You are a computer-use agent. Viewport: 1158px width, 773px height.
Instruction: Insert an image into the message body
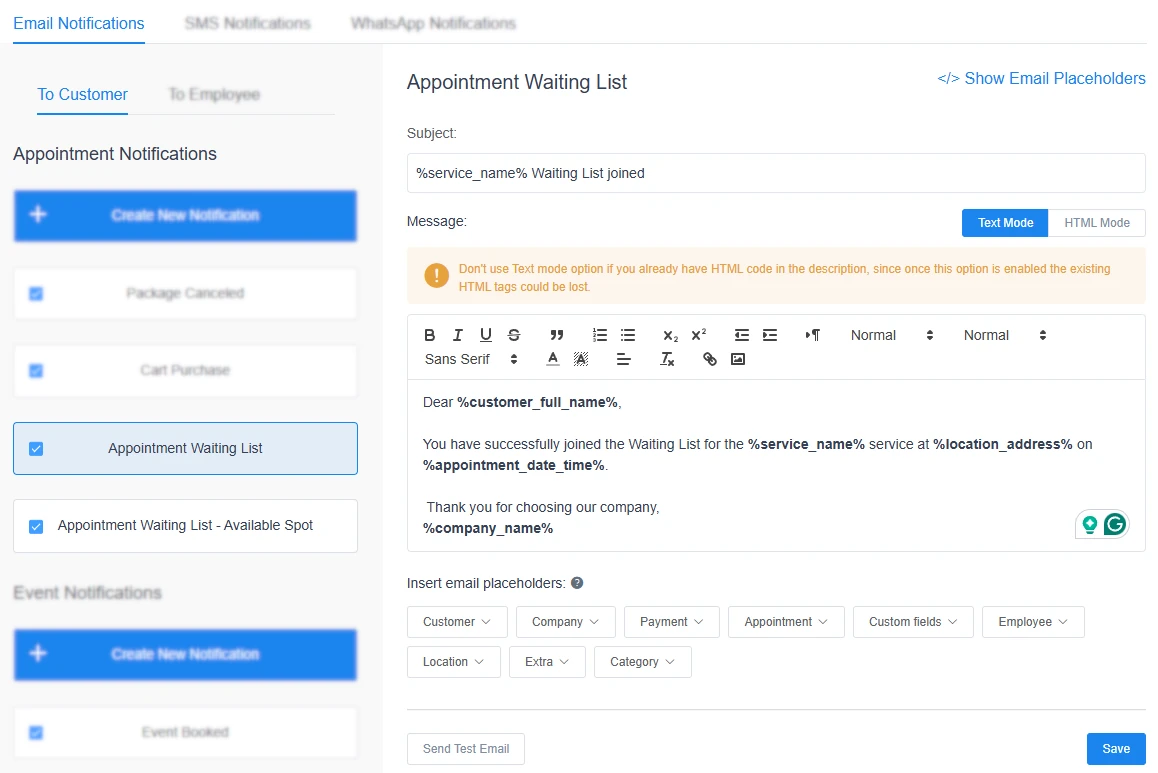point(738,358)
